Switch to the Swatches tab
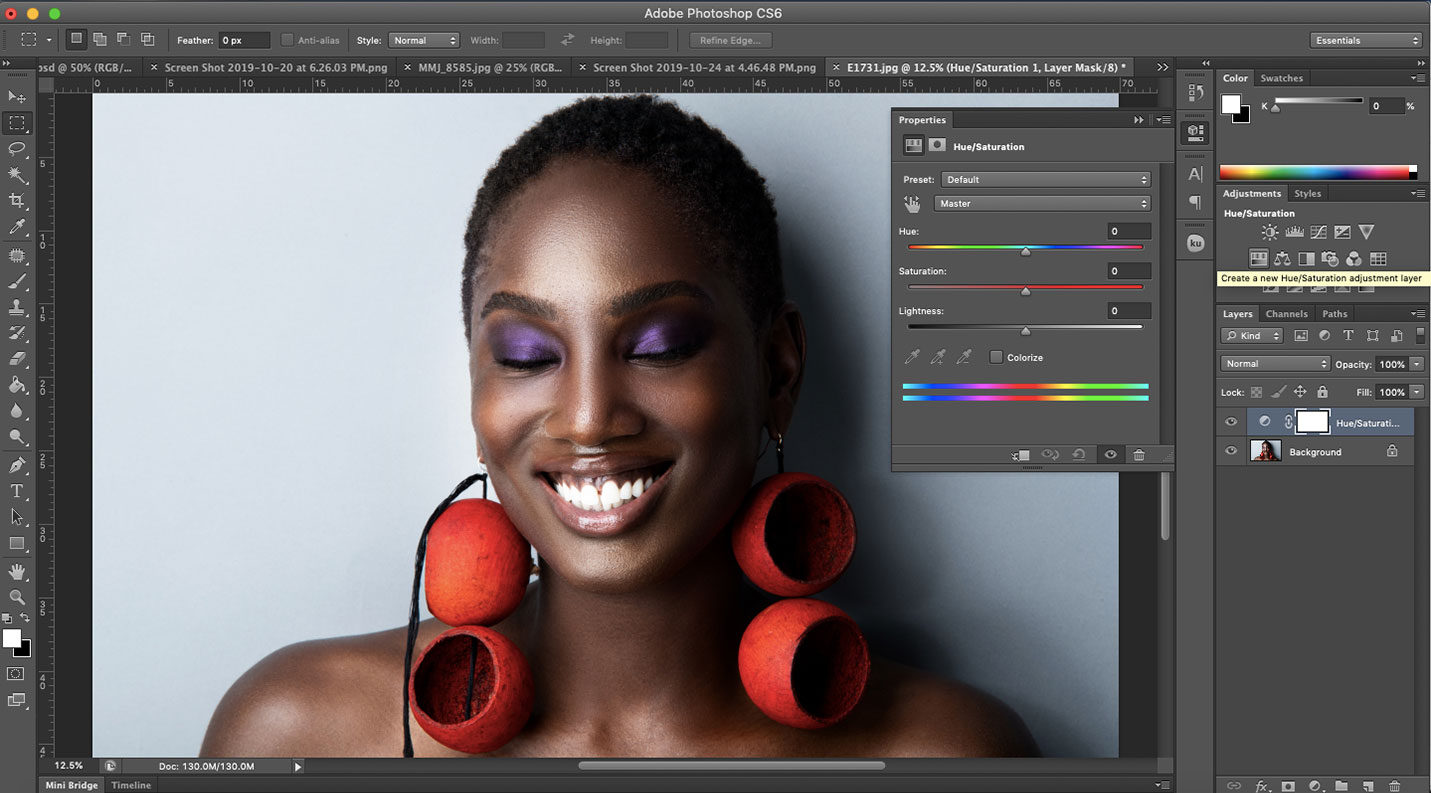Viewport: 1431px width, 793px height. click(x=1281, y=78)
